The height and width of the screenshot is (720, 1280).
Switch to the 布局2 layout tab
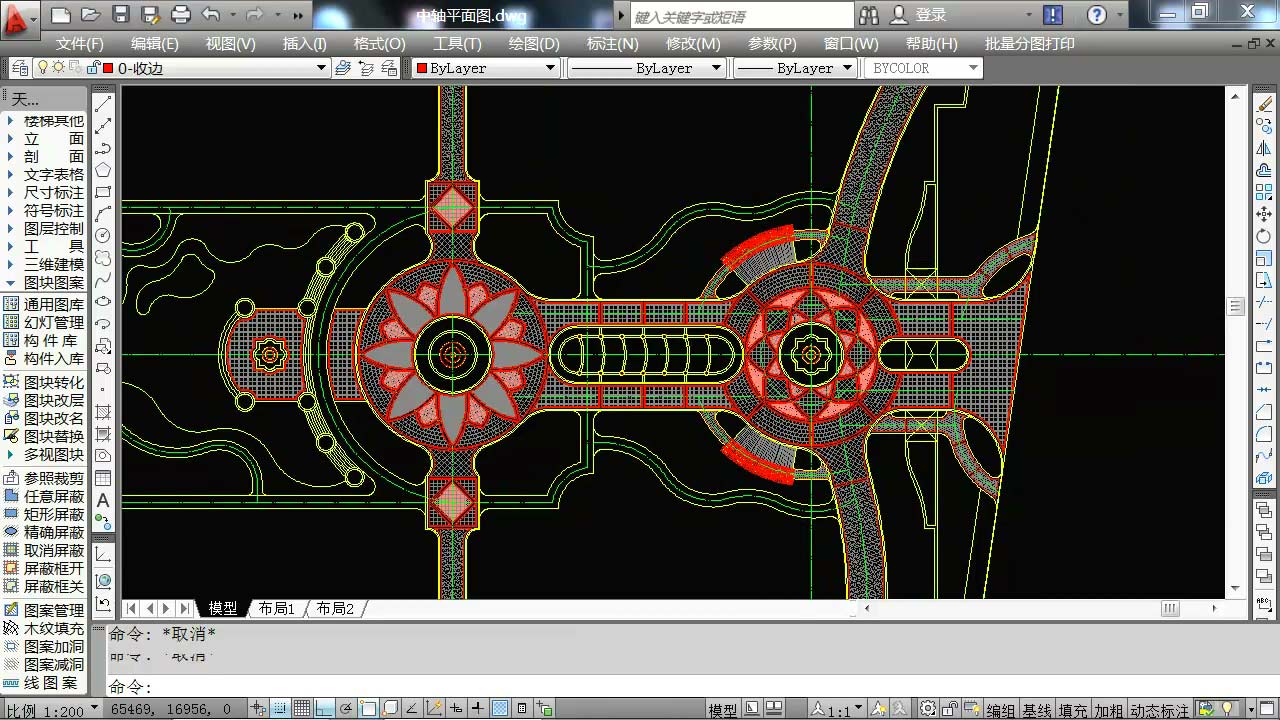point(335,608)
